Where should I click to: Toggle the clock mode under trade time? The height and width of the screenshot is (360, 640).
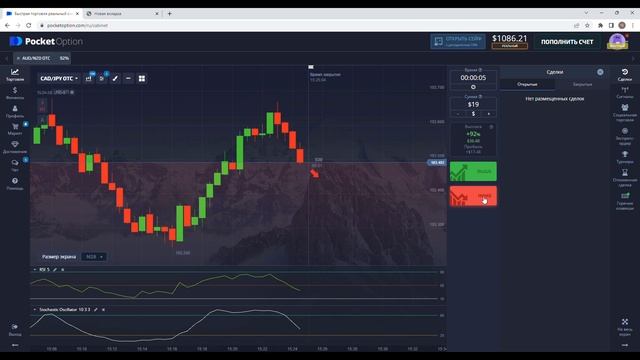coord(473,87)
